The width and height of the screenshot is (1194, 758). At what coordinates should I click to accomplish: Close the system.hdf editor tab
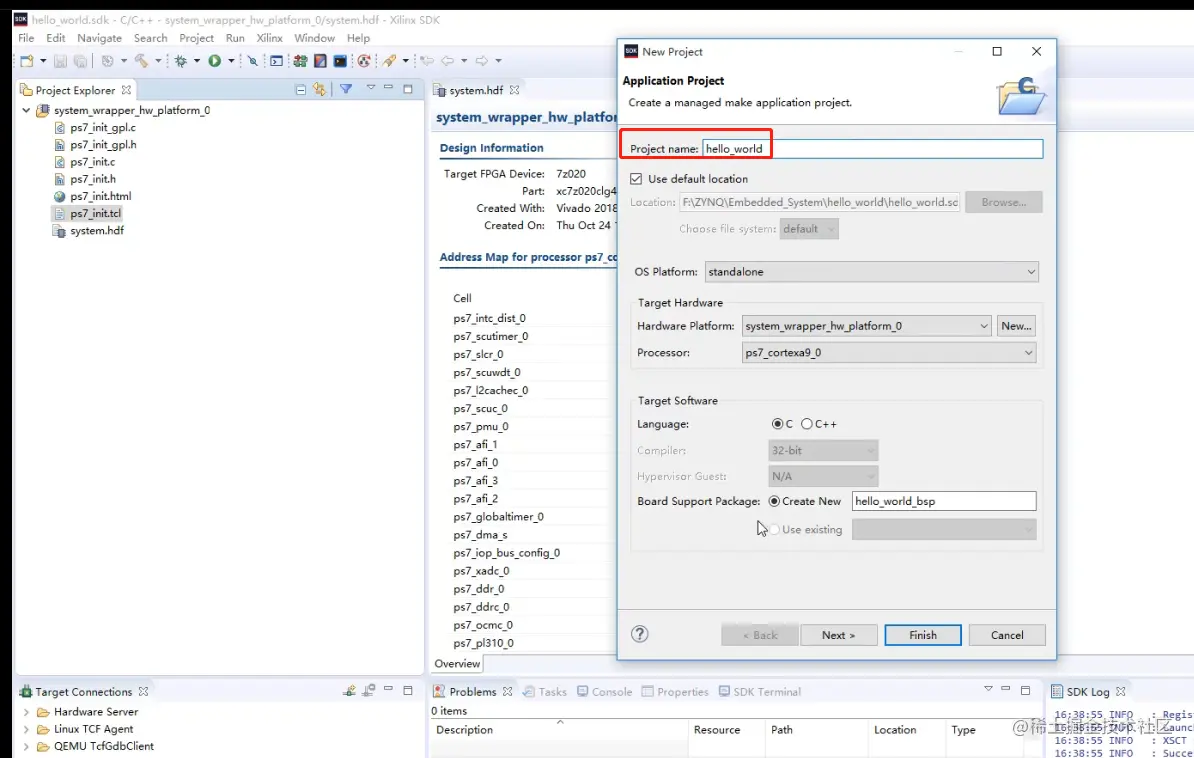pyautogui.click(x=515, y=90)
